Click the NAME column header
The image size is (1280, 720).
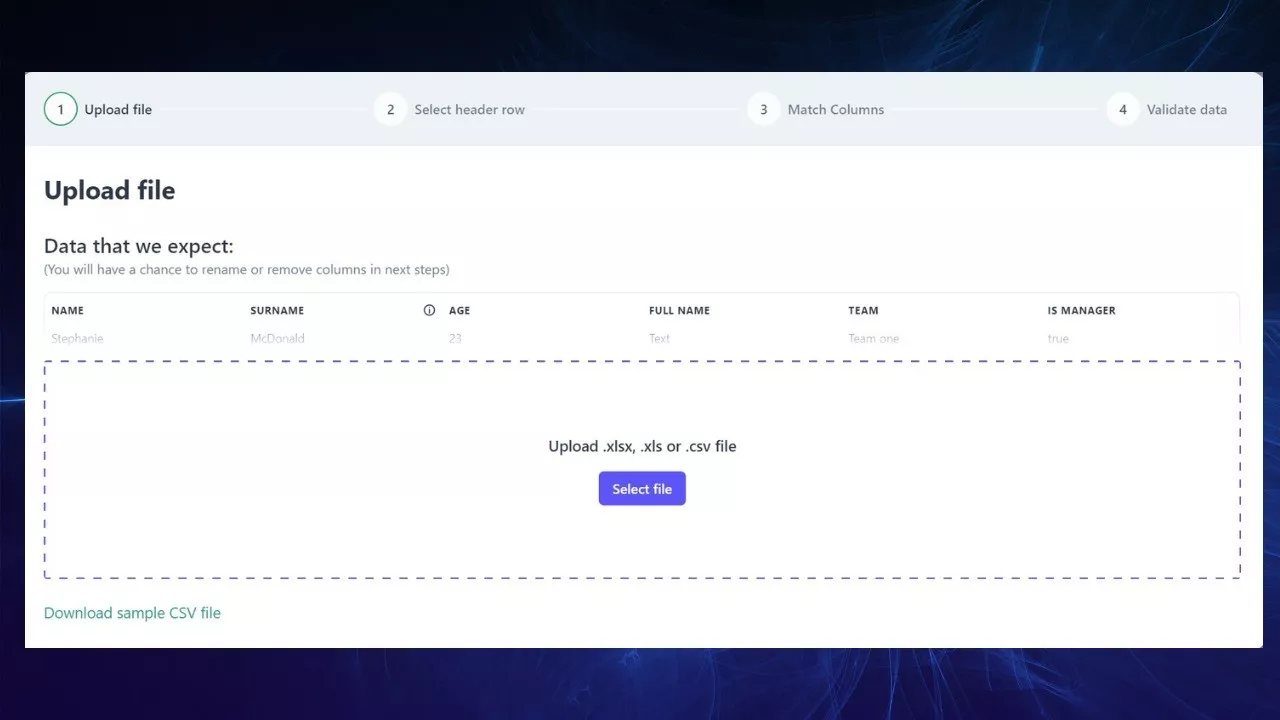(68, 311)
